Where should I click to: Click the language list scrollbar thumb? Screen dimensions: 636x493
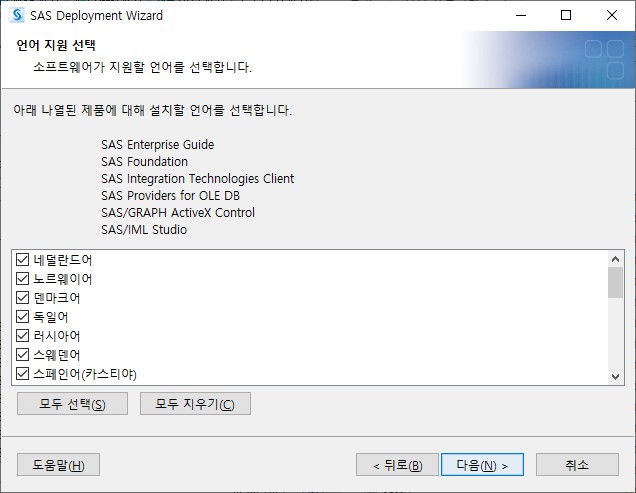click(x=615, y=282)
